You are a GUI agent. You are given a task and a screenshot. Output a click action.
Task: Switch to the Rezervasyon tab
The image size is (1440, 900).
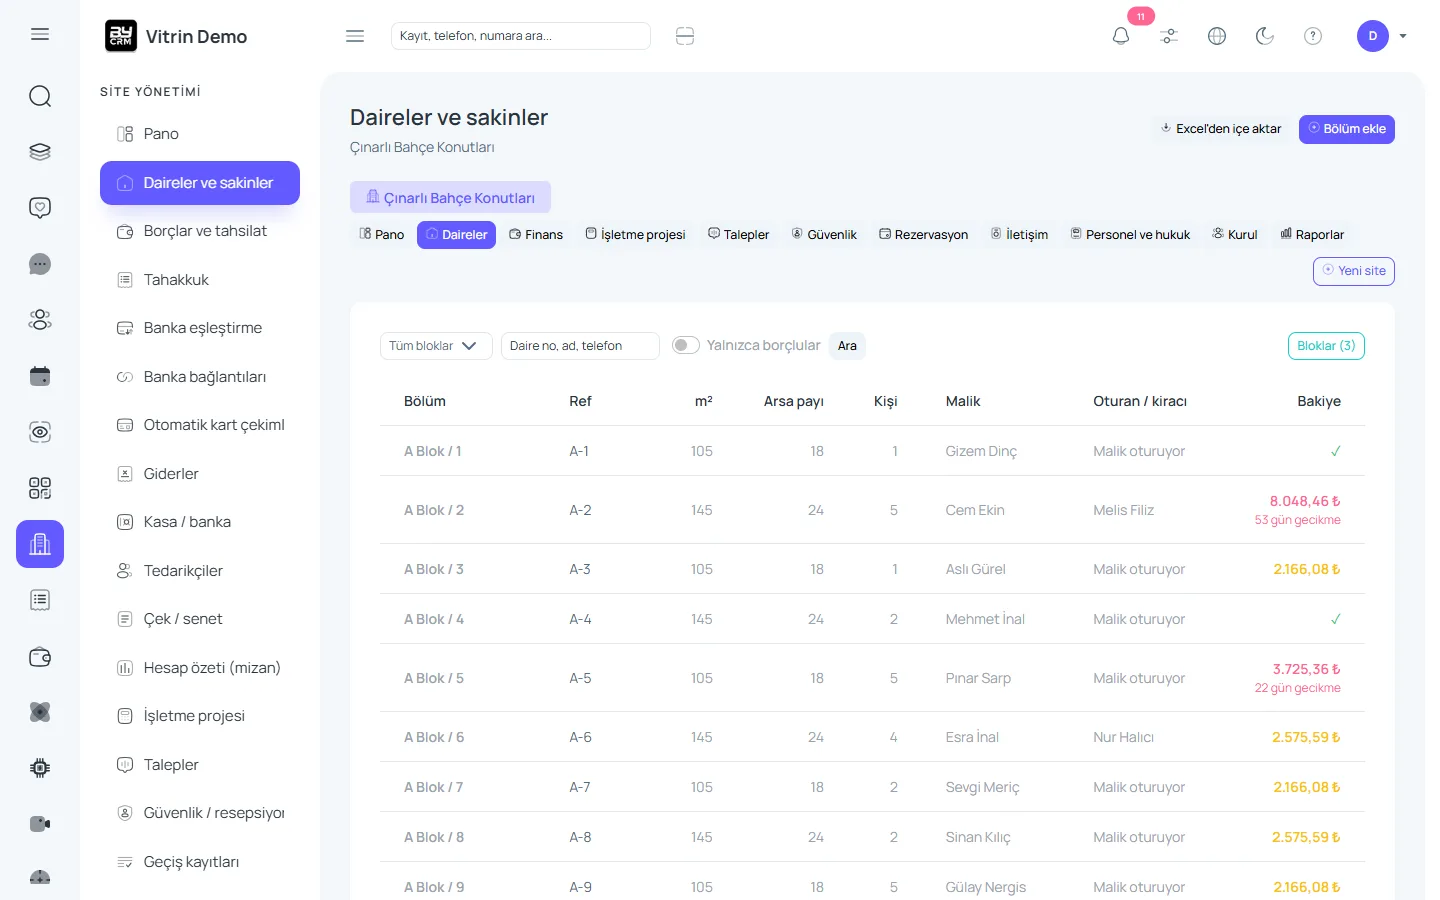(924, 235)
